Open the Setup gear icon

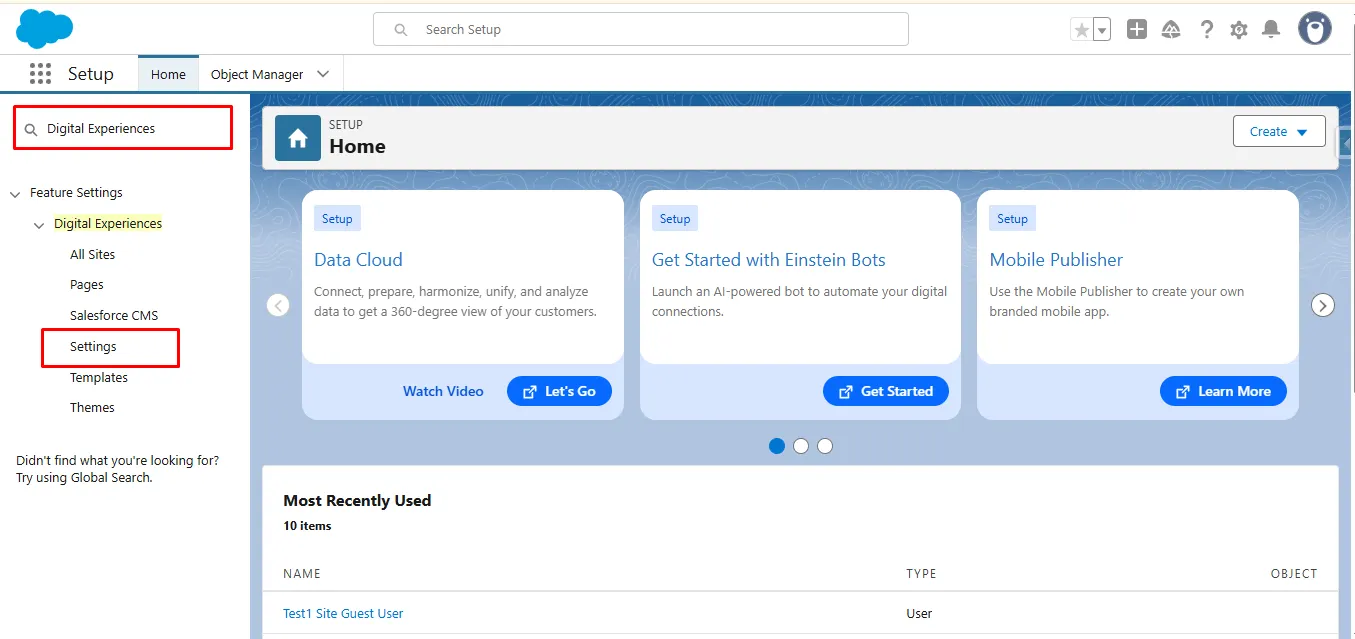tap(1239, 30)
